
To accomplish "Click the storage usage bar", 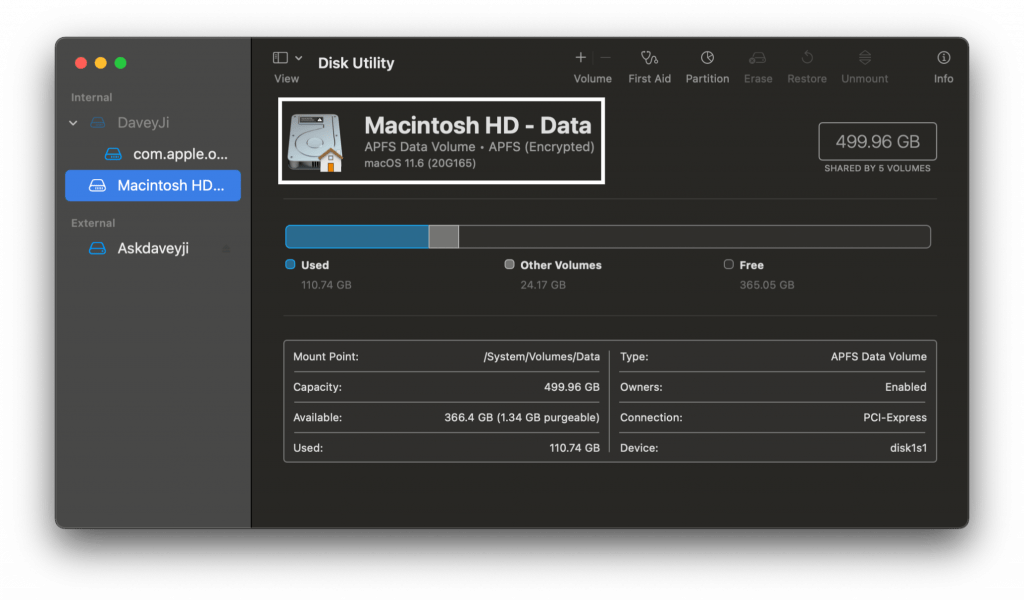I will click(608, 236).
